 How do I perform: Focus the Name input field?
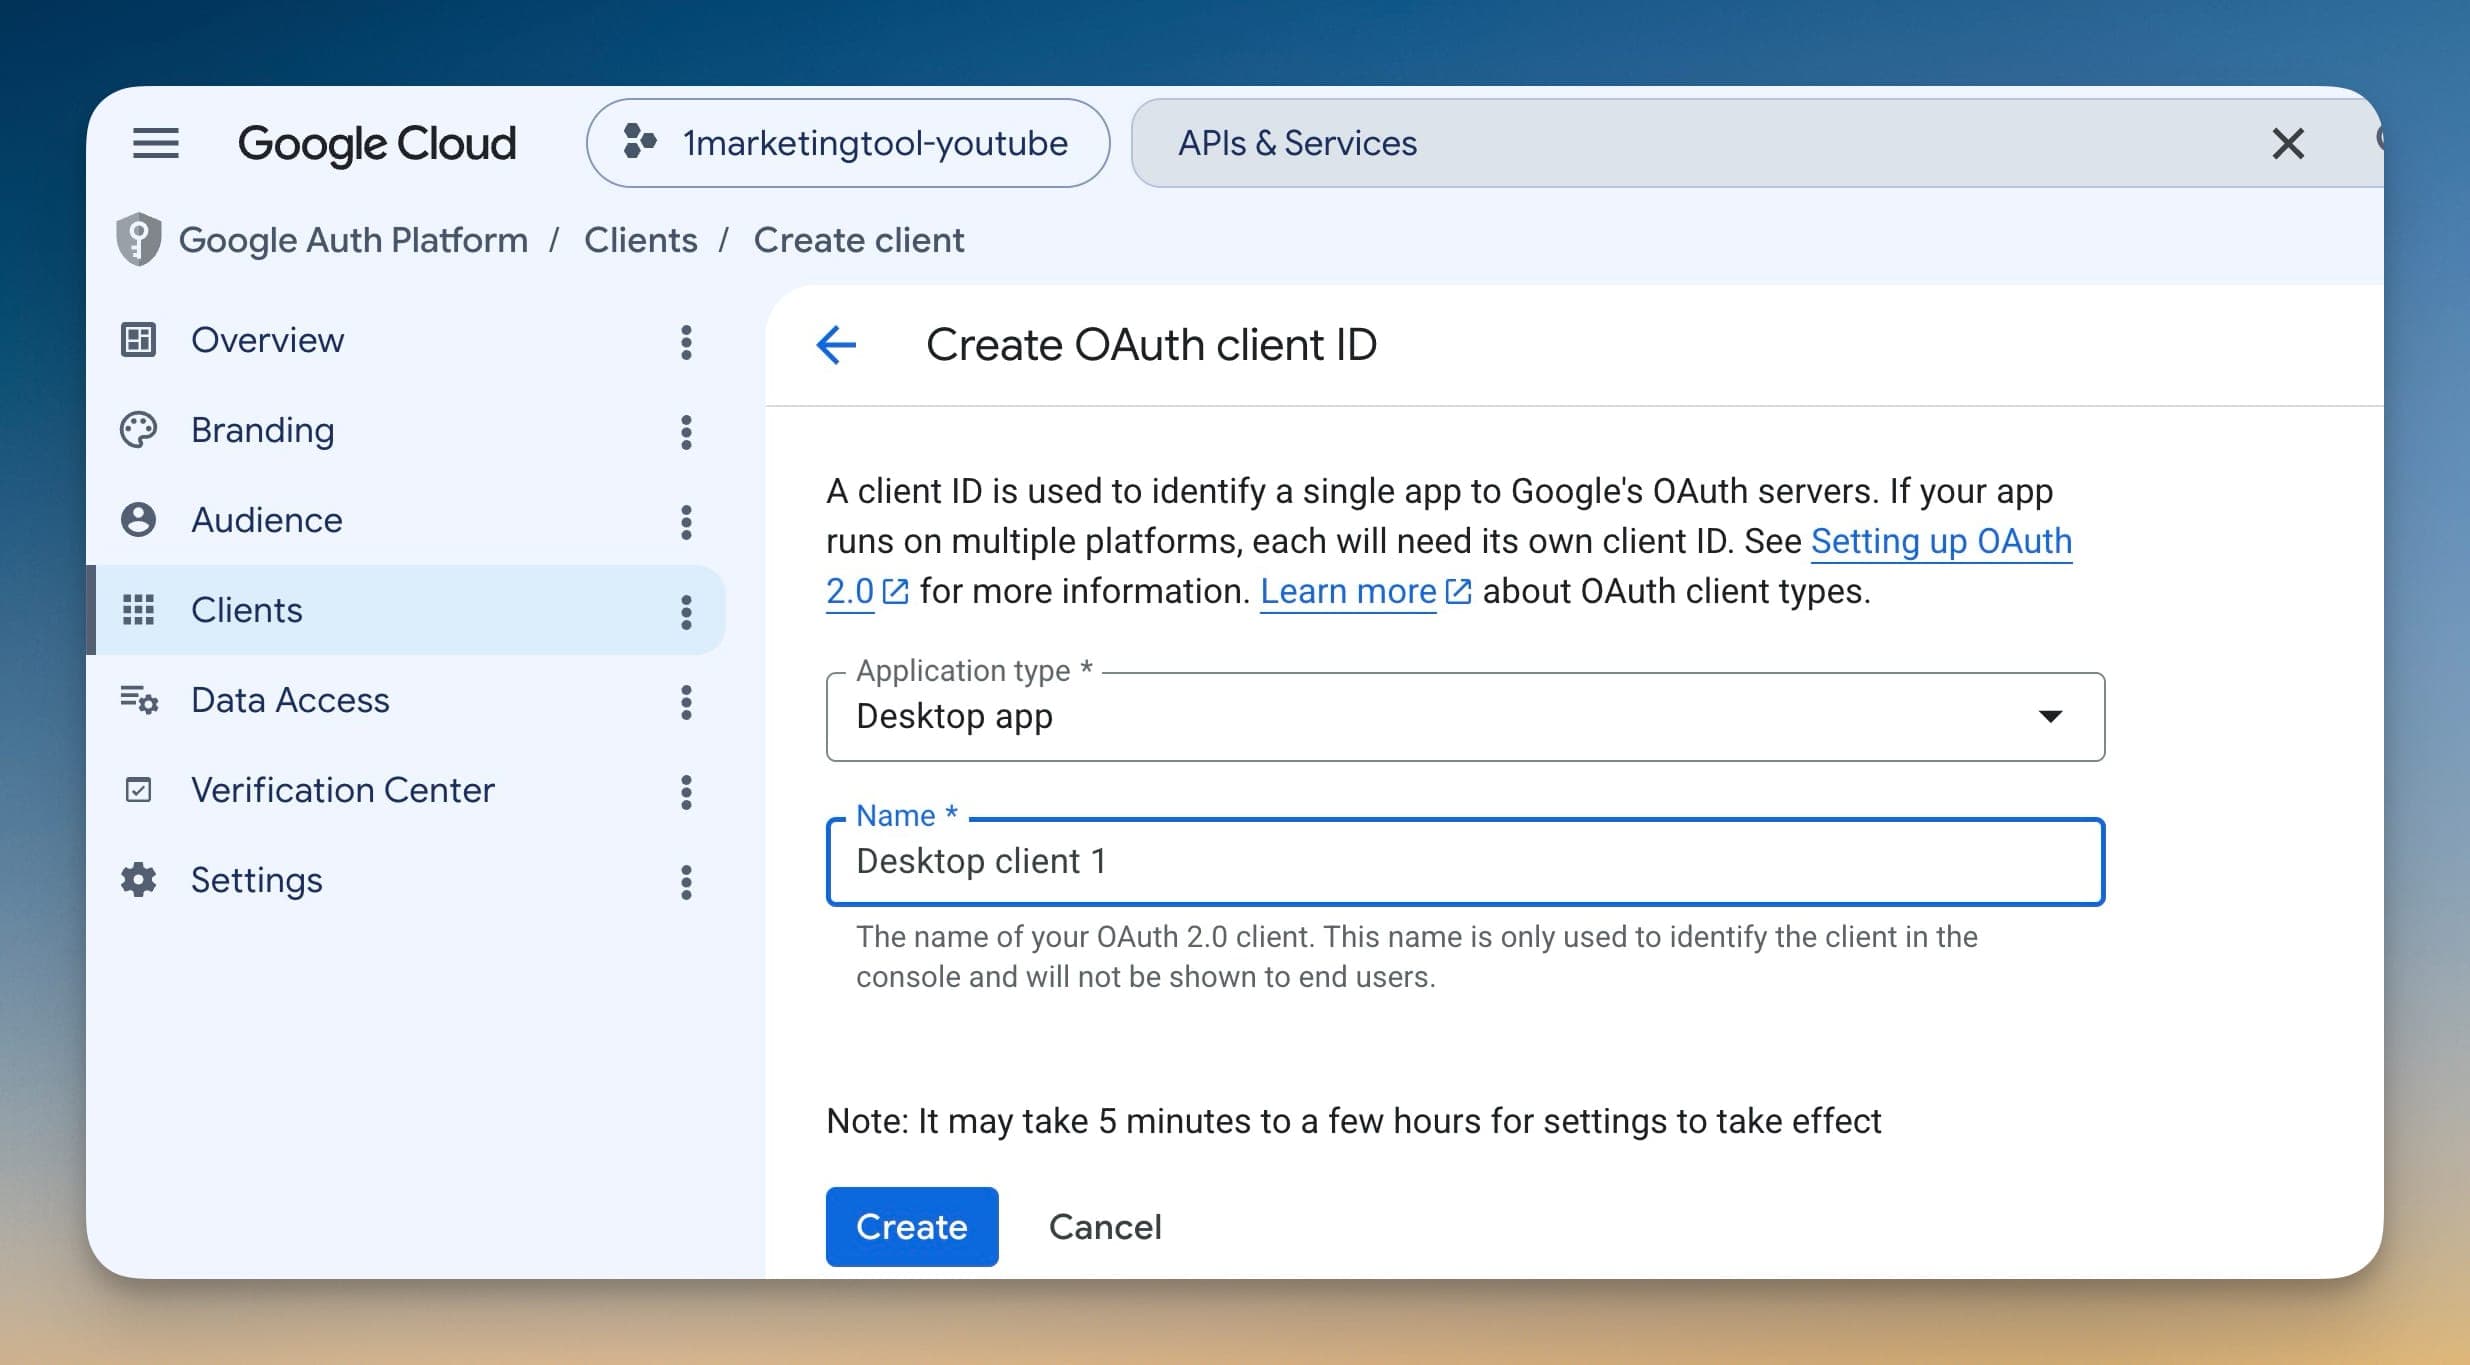pyautogui.click(x=1465, y=862)
